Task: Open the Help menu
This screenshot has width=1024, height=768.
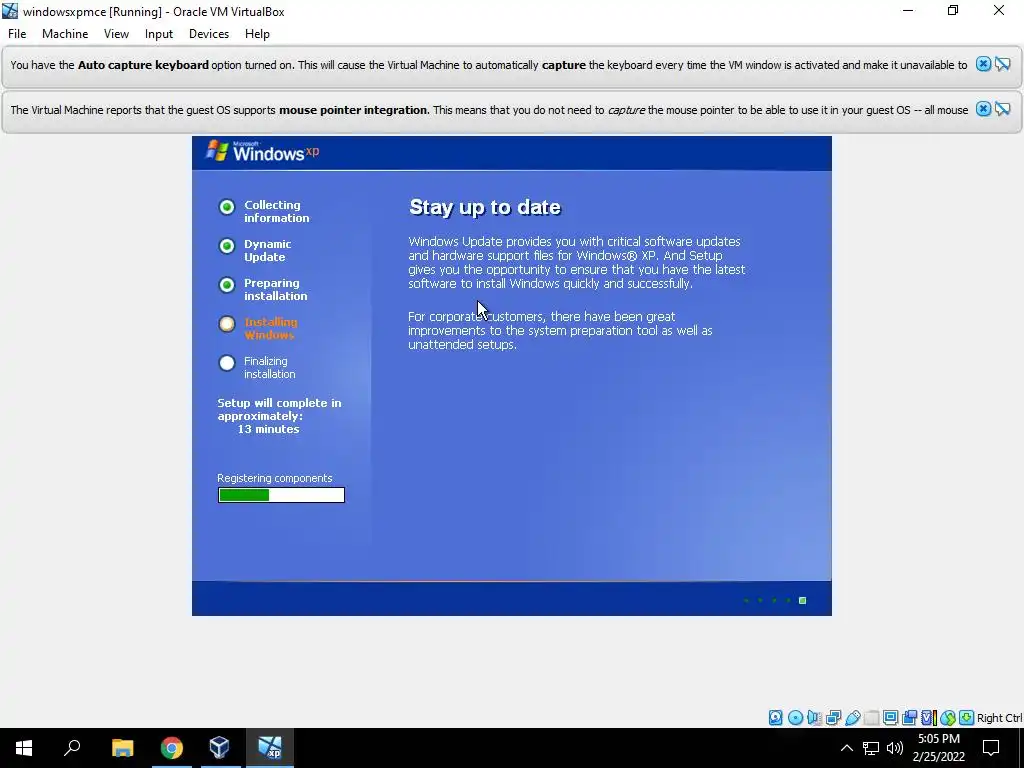Action: pyautogui.click(x=257, y=34)
